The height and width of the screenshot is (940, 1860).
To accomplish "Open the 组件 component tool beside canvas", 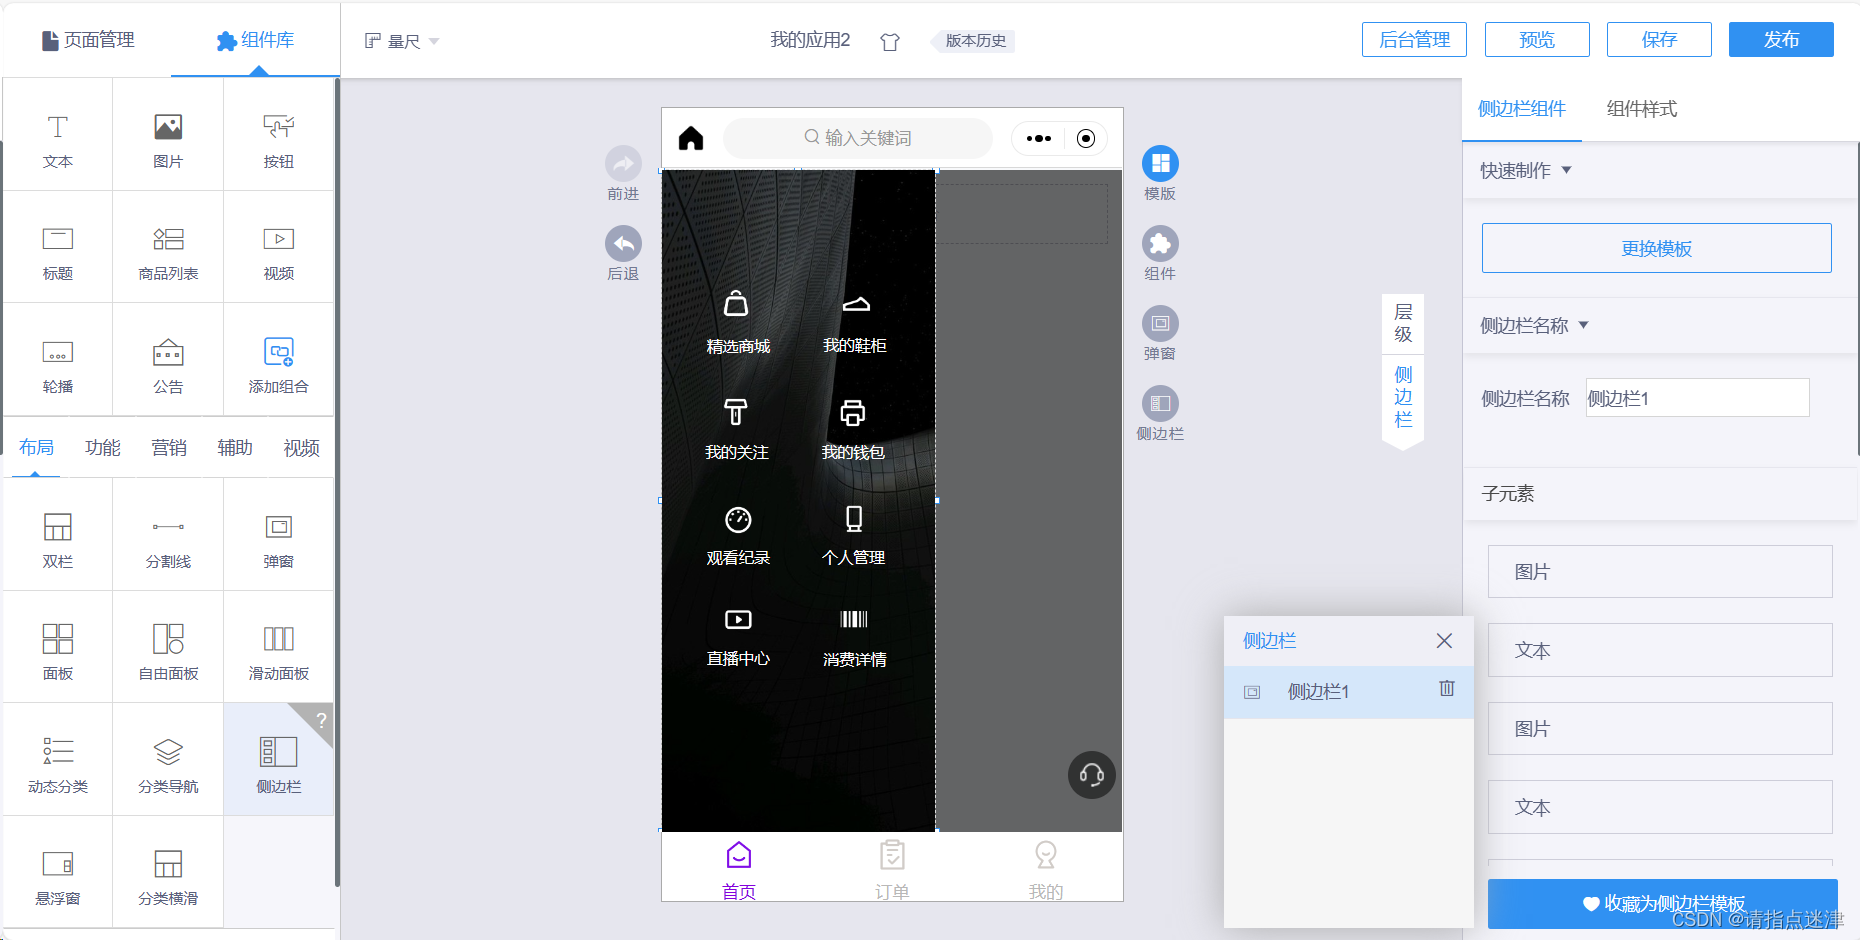I will [1160, 244].
